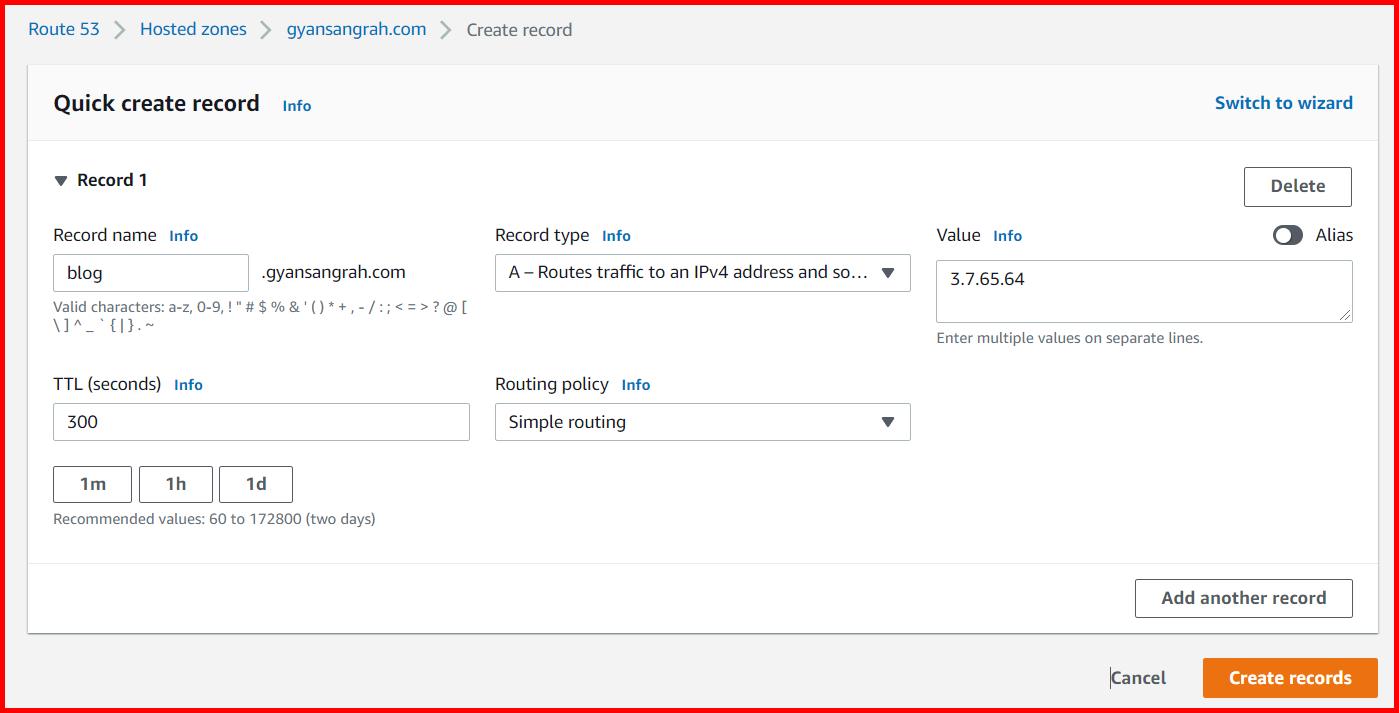
Task: Click Info beside Record name
Action: pos(183,235)
